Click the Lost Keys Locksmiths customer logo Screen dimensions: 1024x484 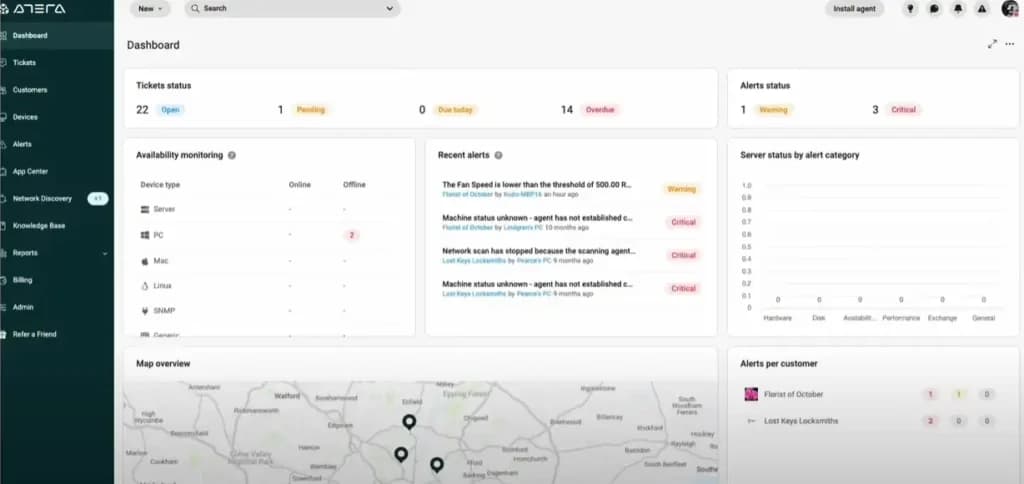[x=751, y=421]
